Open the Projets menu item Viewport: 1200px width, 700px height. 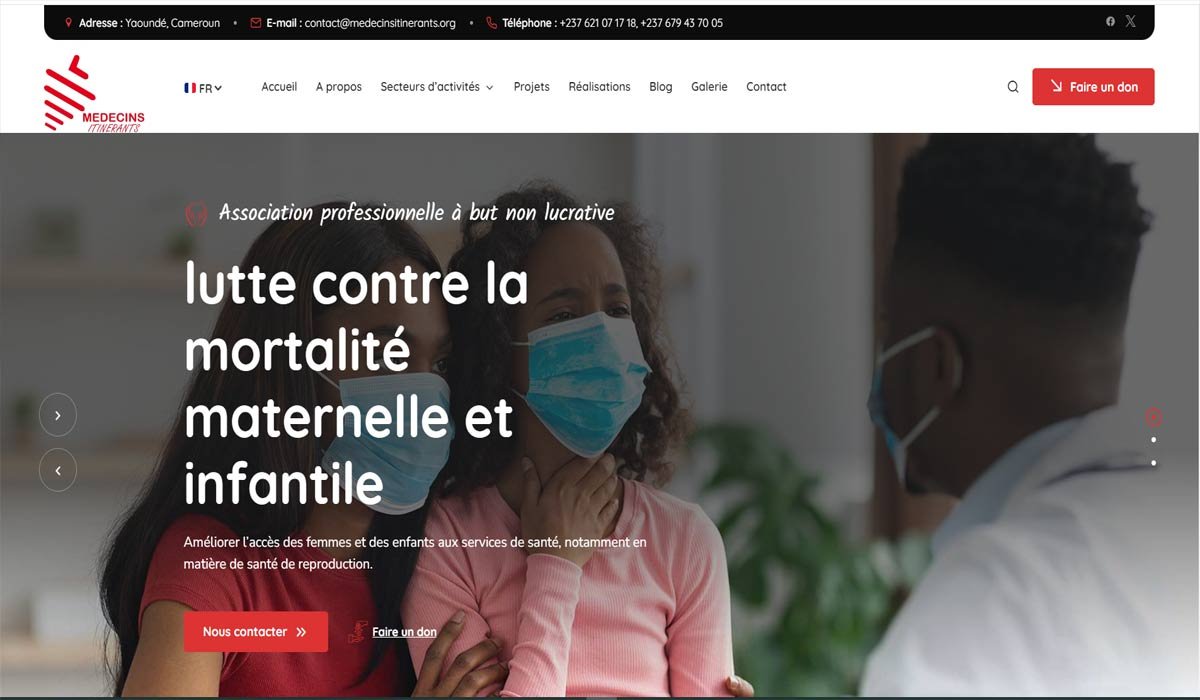[x=532, y=87]
